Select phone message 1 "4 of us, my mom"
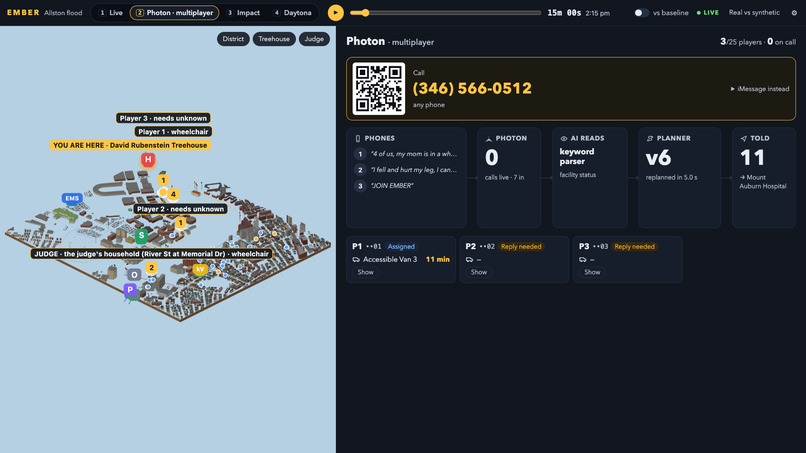This screenshot has height=453, width=806. coord(406,154)
